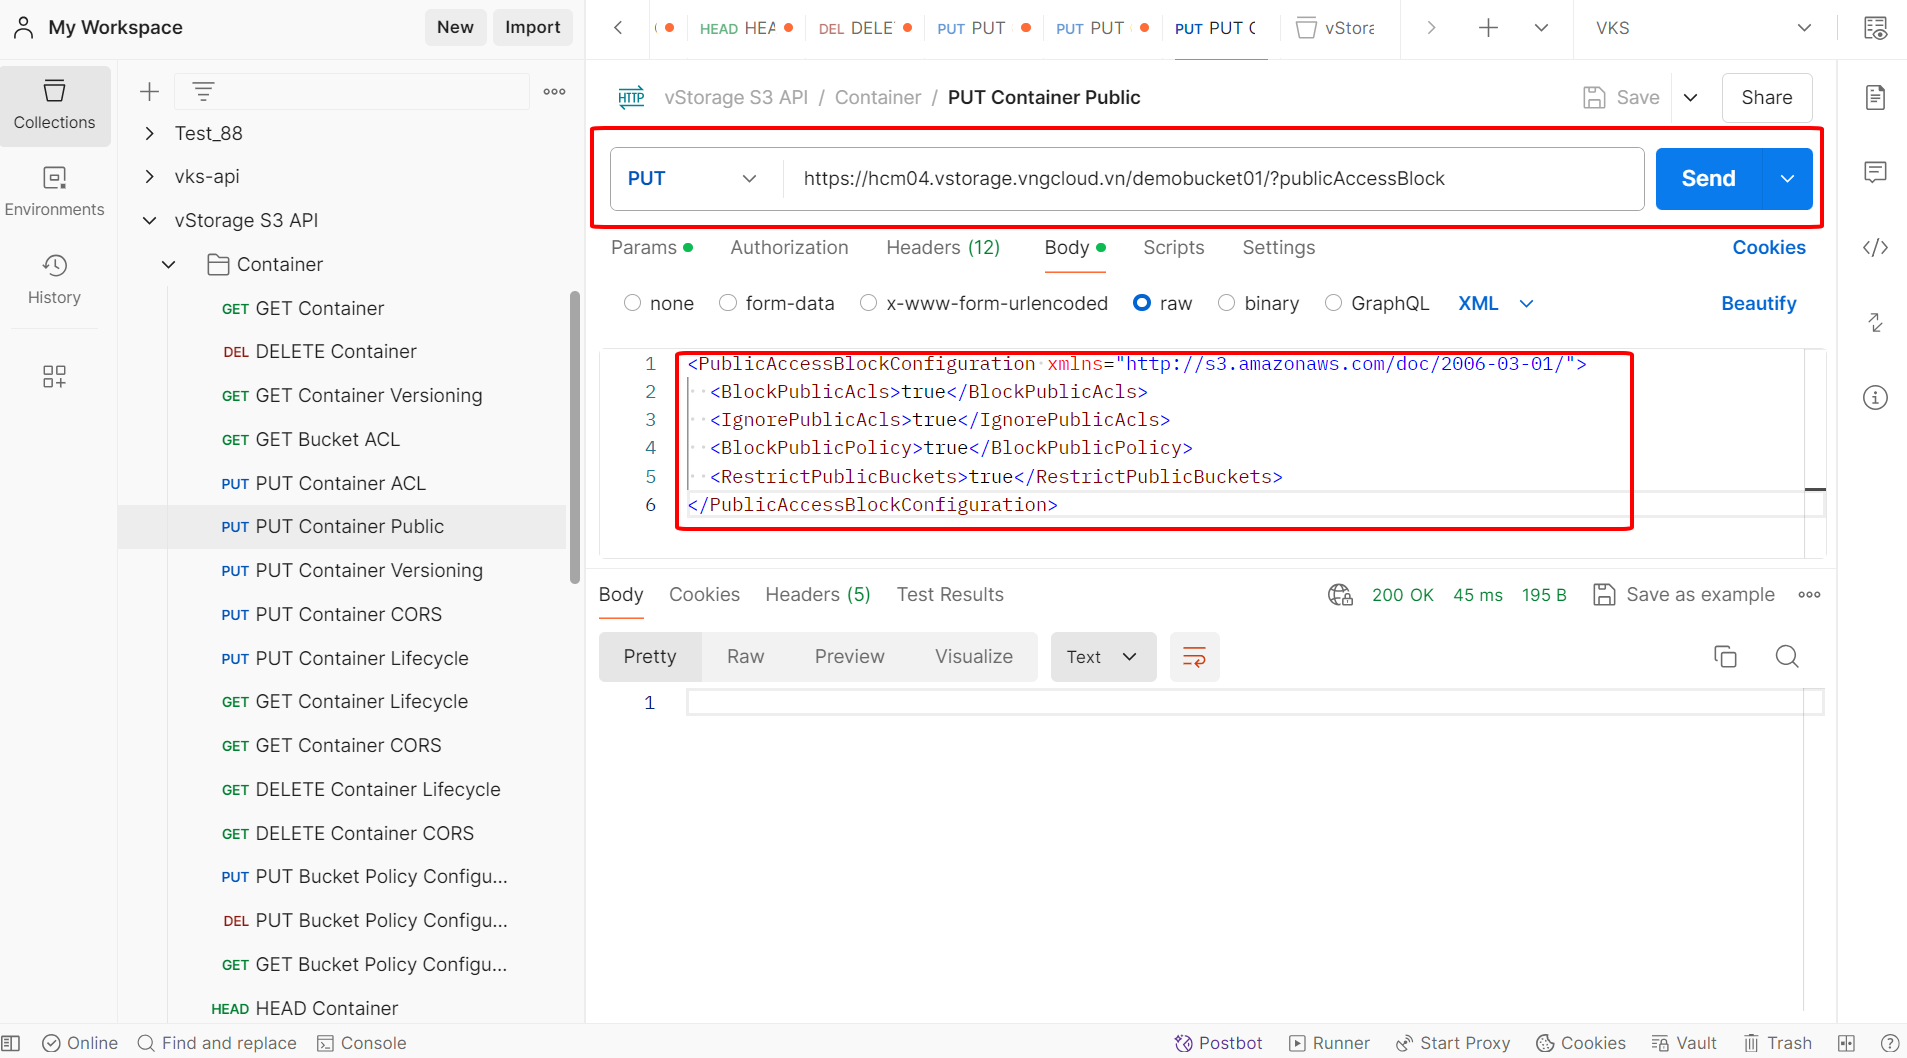Click the Beautify link
Screen dimensions: 1907x1058
point(1758,303)
